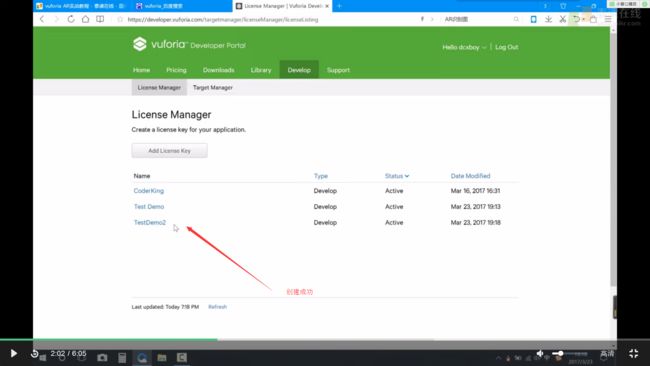This screenshot has width=650, height=366.
Task: Click the Mar 16, 2017 16:31 date cell
Action: 475,191
